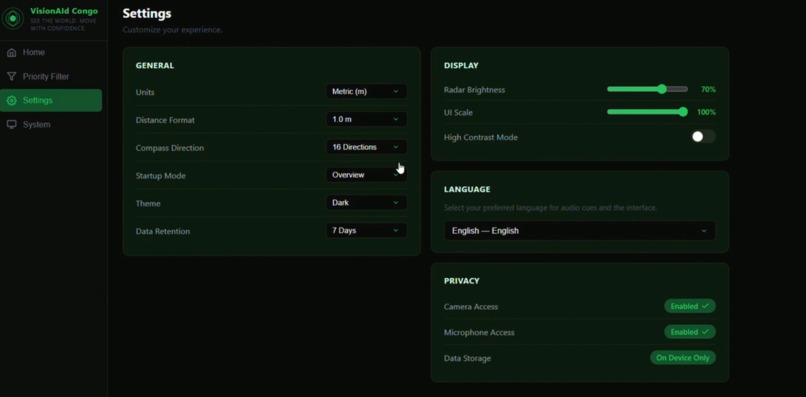Click the Camera Access Enabled button
The image size is (806, 397).
tap(689, 306)
